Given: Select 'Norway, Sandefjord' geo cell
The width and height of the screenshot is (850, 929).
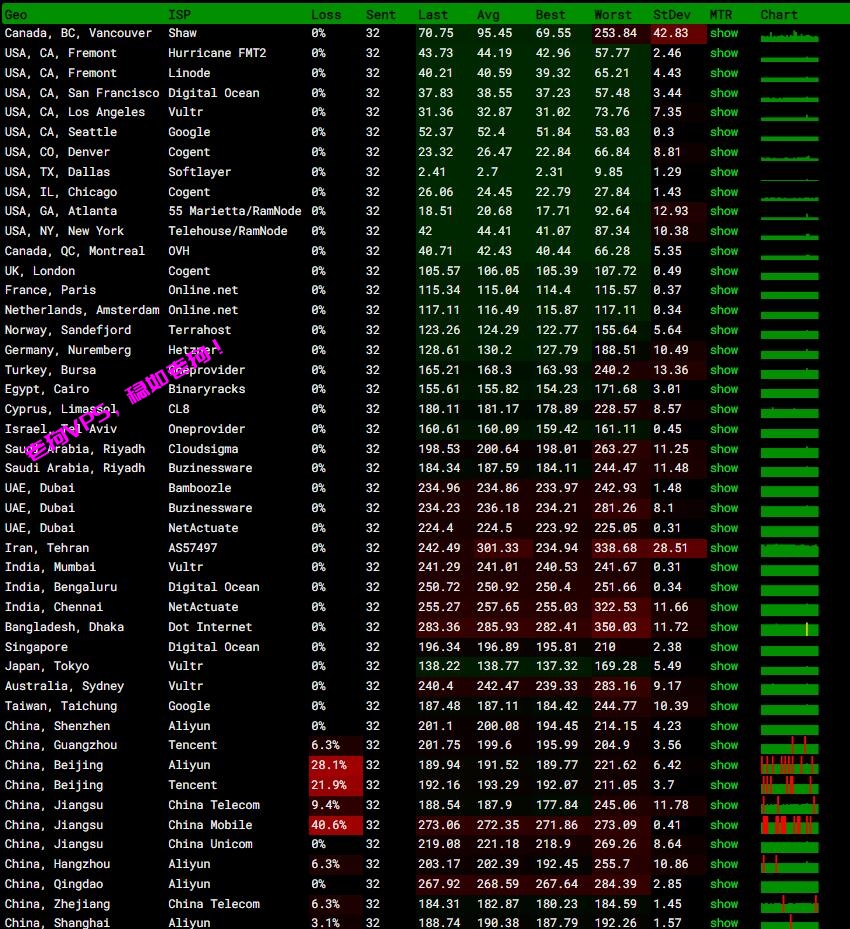Looking at the screenshot, I should pos(68,330).
